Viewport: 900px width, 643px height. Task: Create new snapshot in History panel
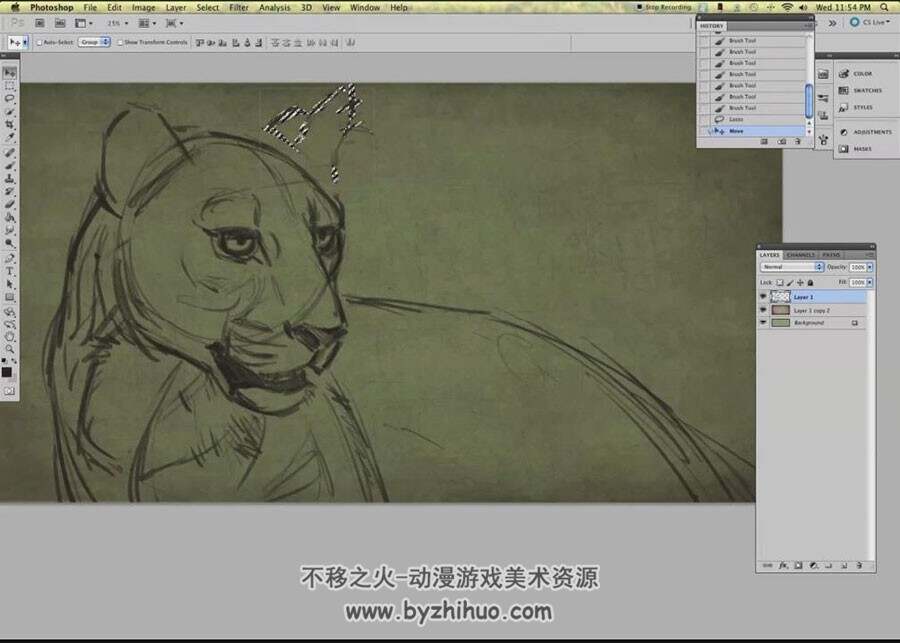pyautogui.click(x=782, y=141)
